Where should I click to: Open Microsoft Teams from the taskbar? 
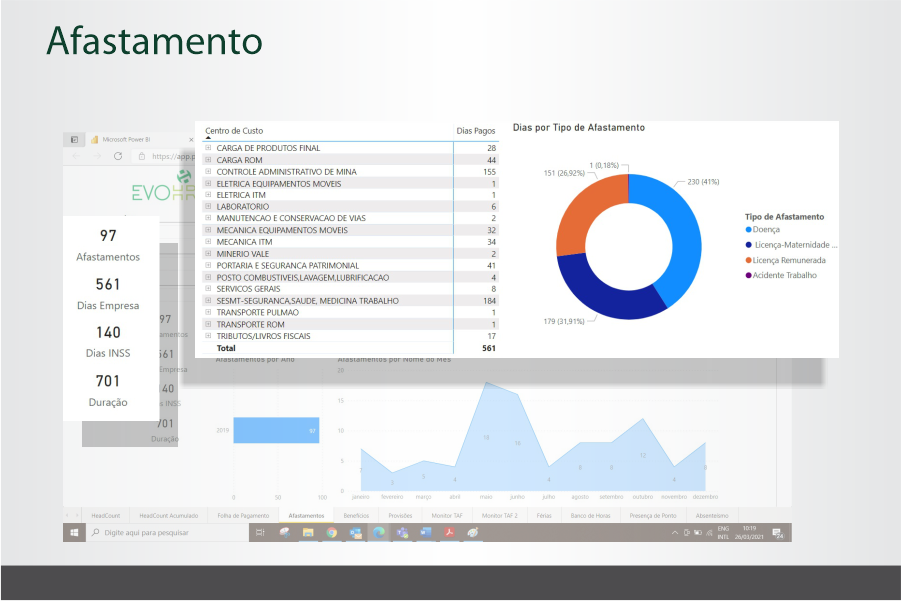tap(402, 533)
